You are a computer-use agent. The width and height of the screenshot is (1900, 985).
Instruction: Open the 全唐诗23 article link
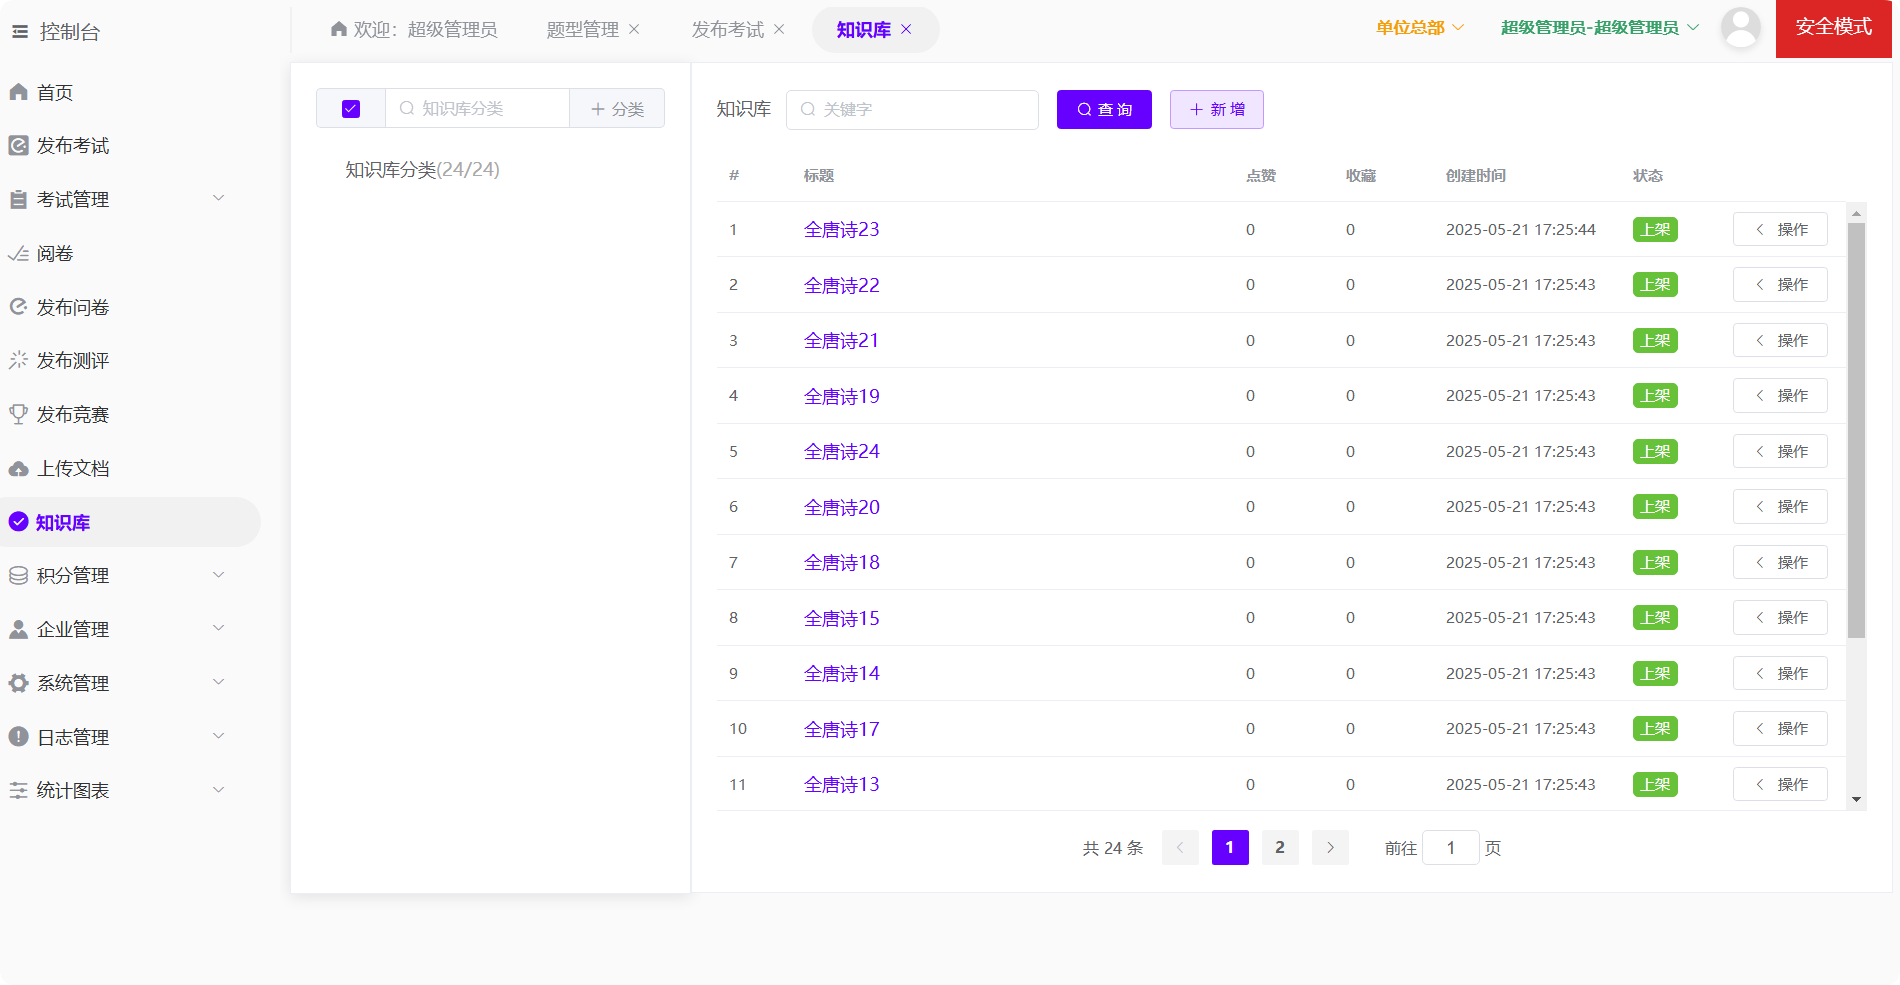pyautogui.click(x=841, y=230)
